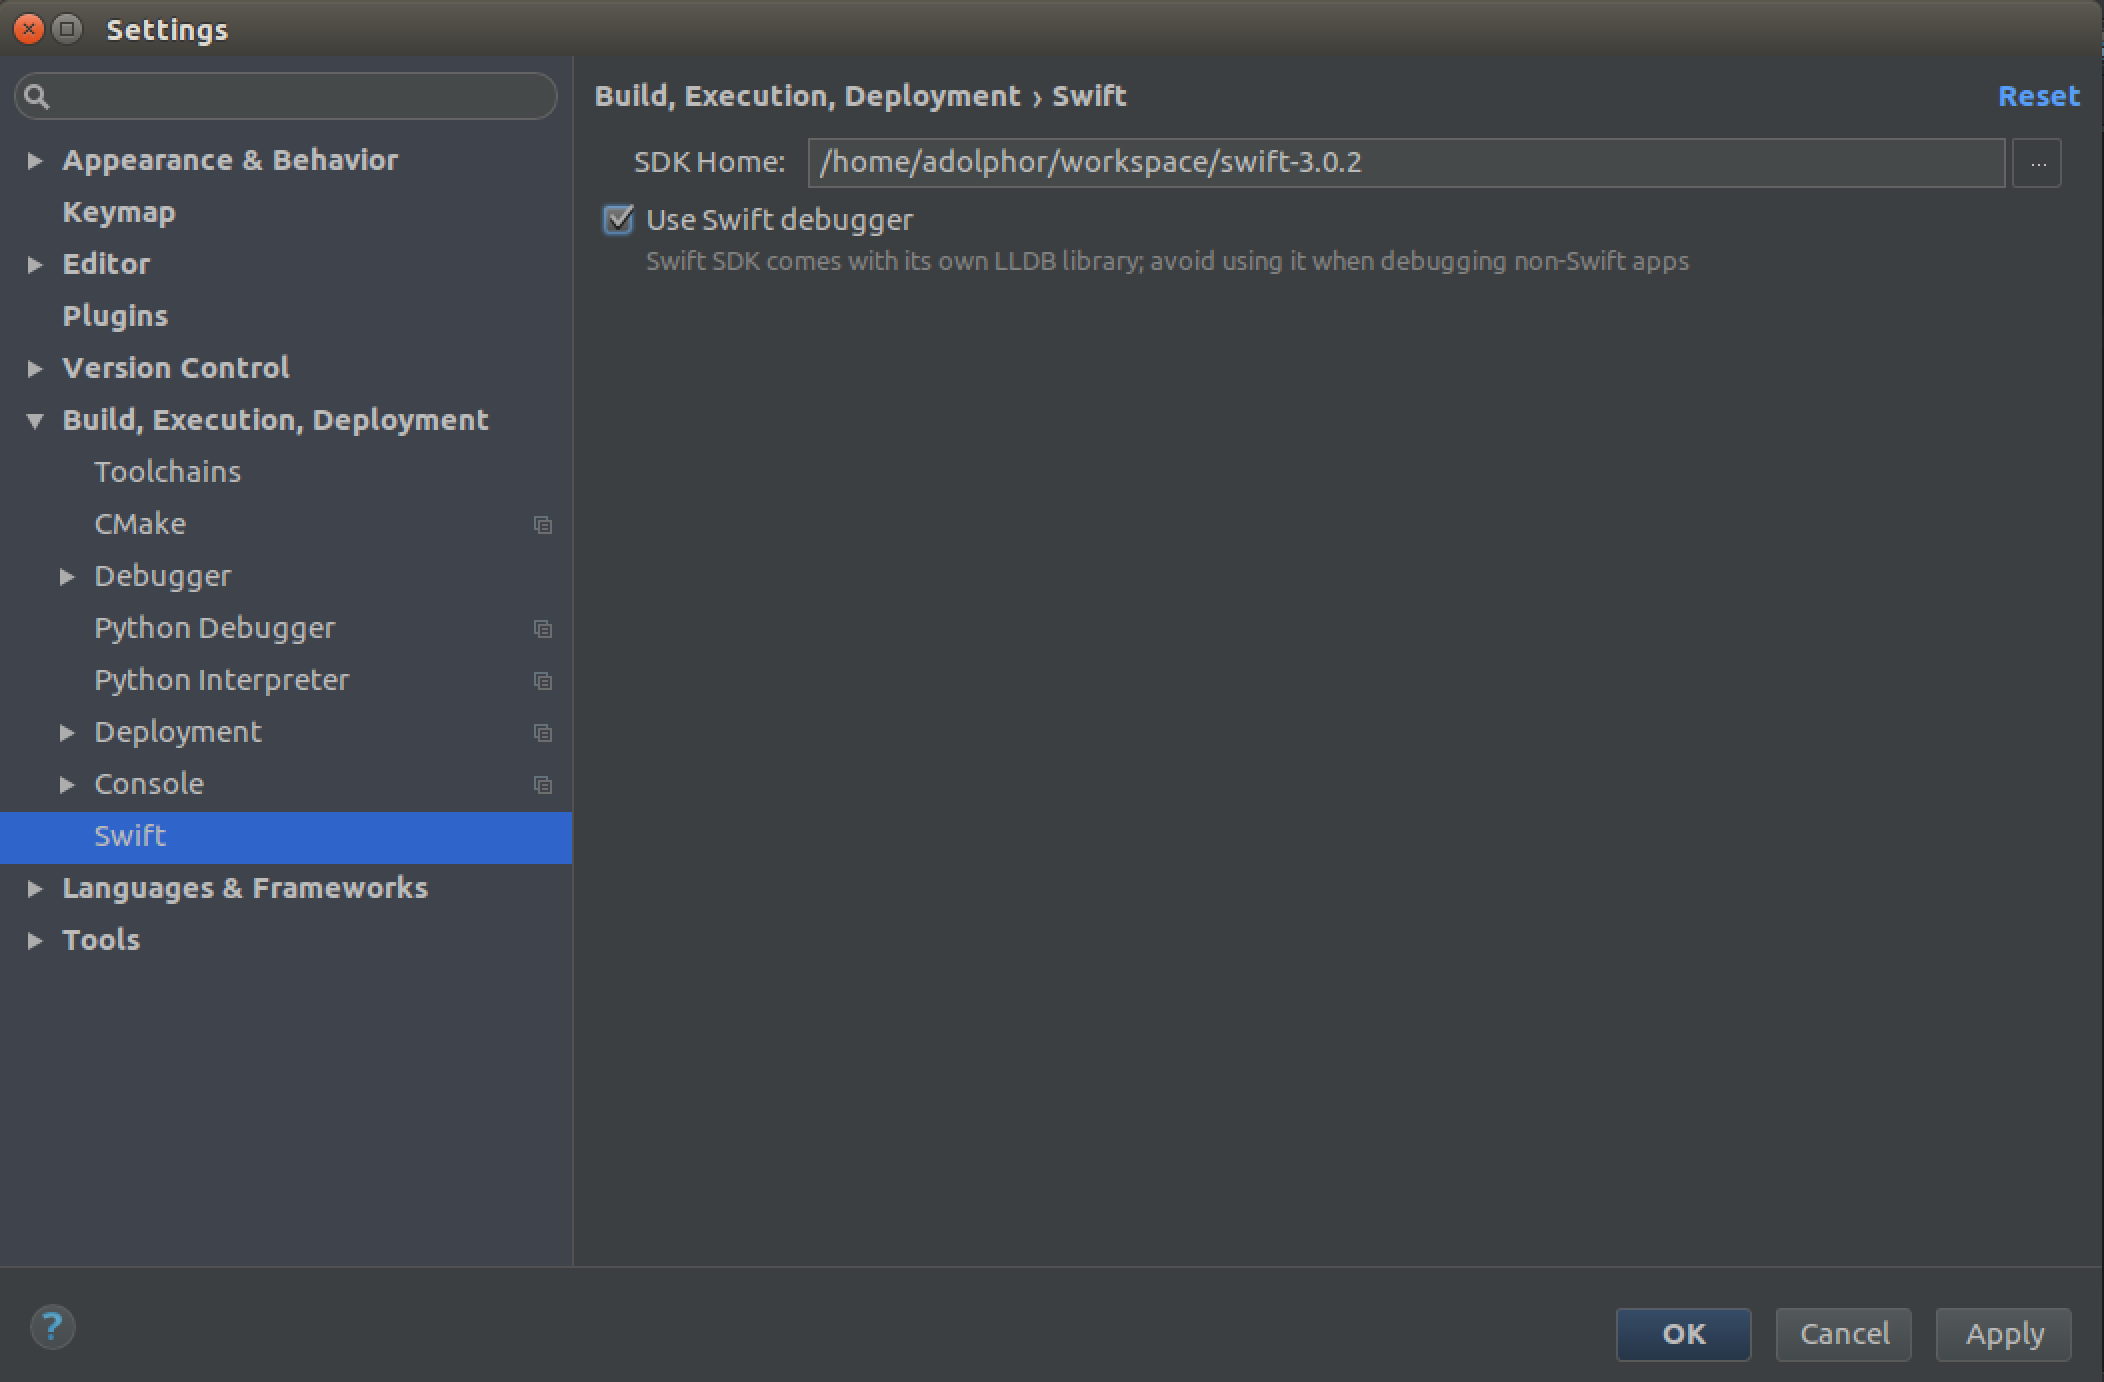
Task: Click the Build, Execution, Deployment breadcrumb
Action: point(807,96)
